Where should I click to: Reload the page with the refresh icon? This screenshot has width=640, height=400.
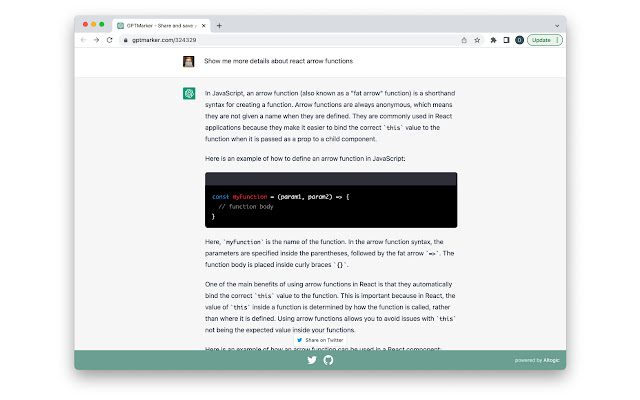(x=109, y=40)
